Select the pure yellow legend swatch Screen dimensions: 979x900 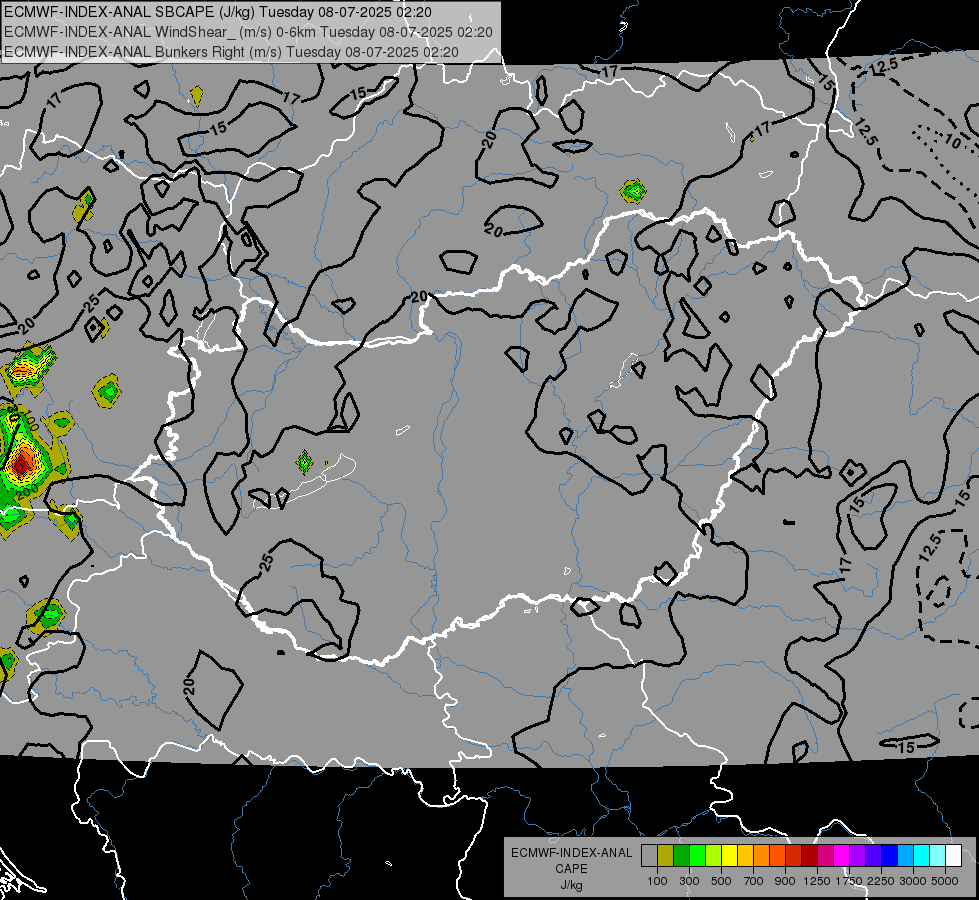point(729,855)
